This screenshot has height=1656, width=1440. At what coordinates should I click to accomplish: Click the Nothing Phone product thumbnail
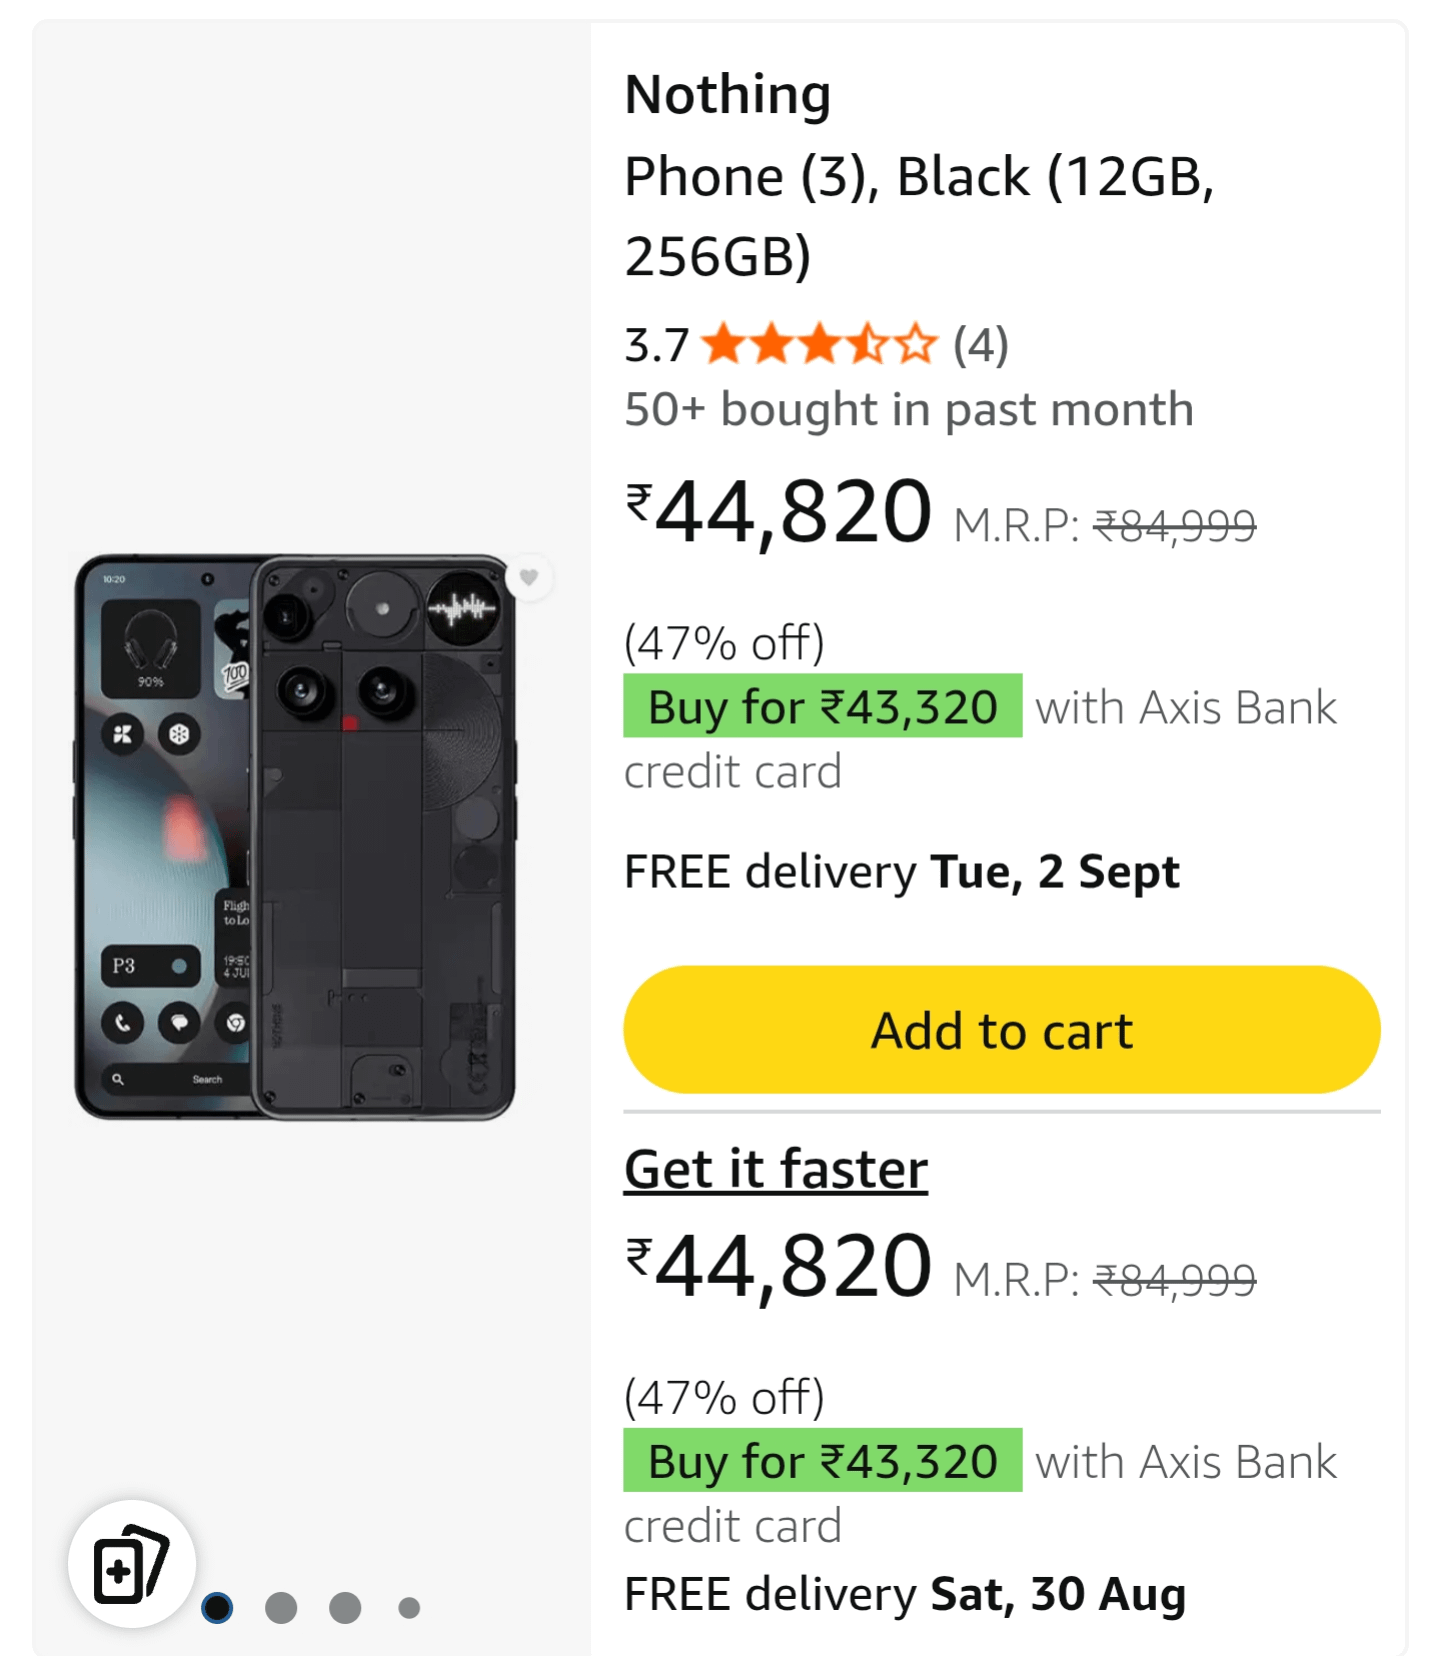pyautogui.click(x=296, y=837)
